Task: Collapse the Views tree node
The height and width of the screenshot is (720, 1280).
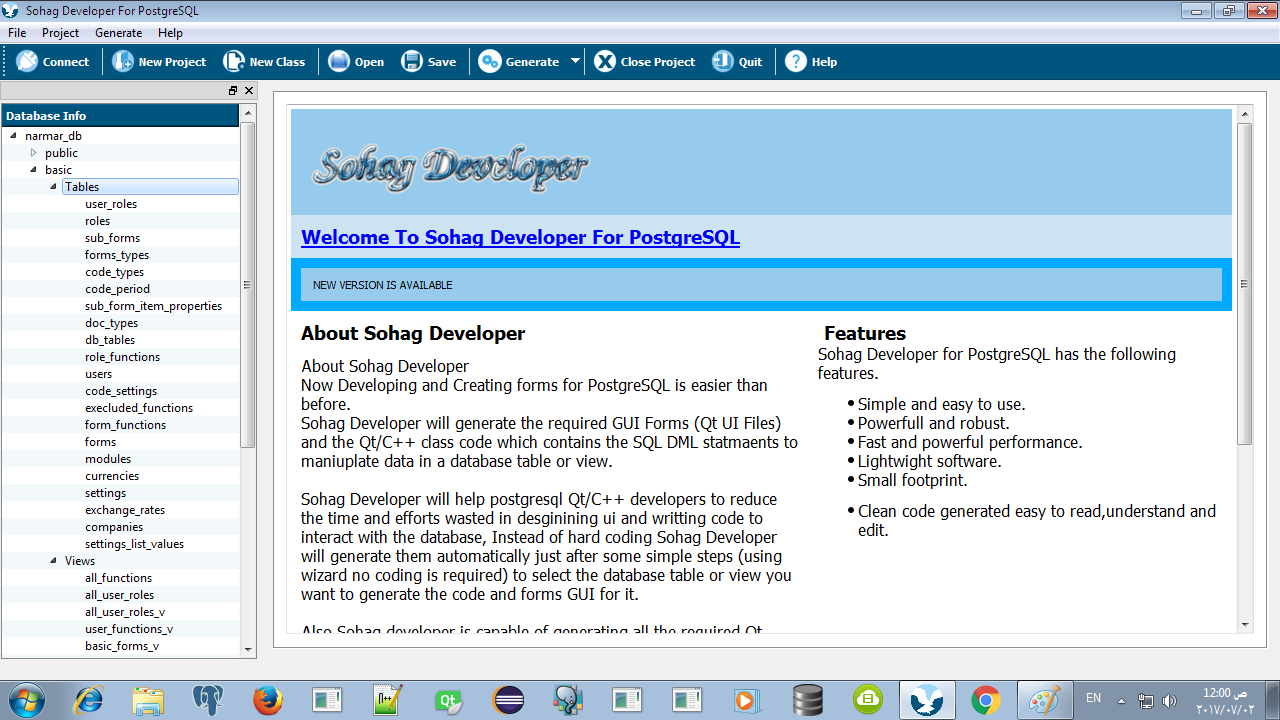Action: pyautogui.click(x=53, y=561)
